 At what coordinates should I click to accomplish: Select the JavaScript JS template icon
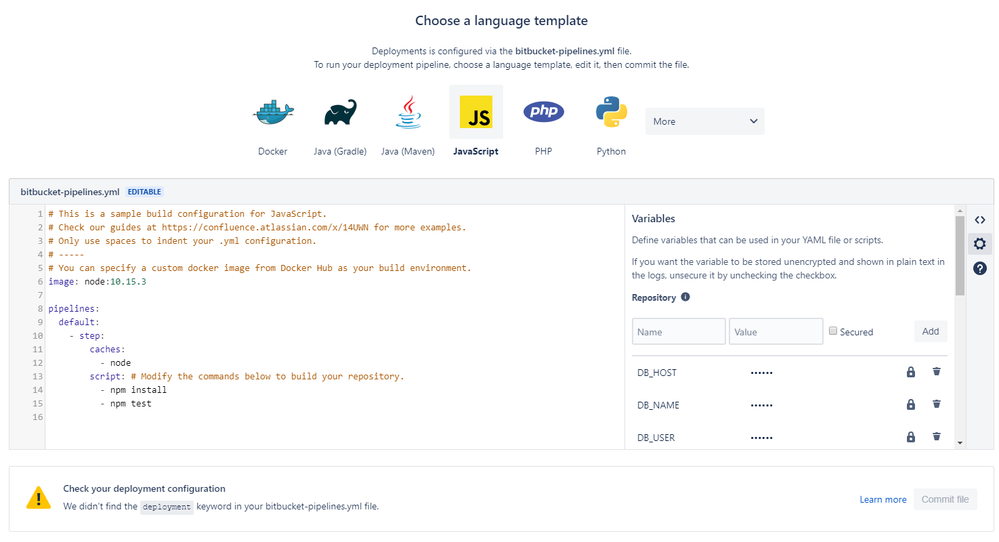pyautogui.click(x=476, y=112)
